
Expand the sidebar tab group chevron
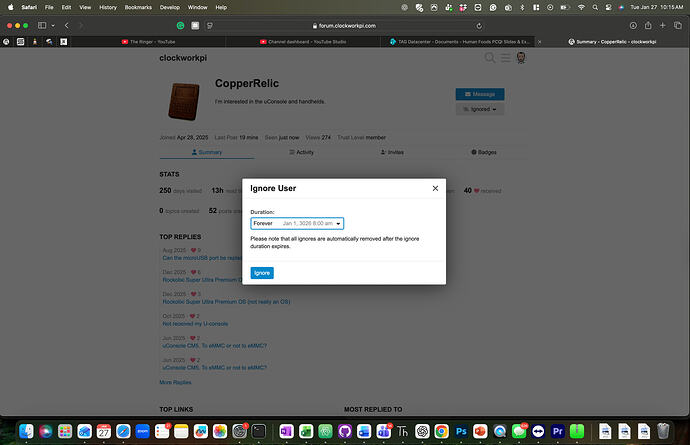pyautogui.click(x=53, y=26)
